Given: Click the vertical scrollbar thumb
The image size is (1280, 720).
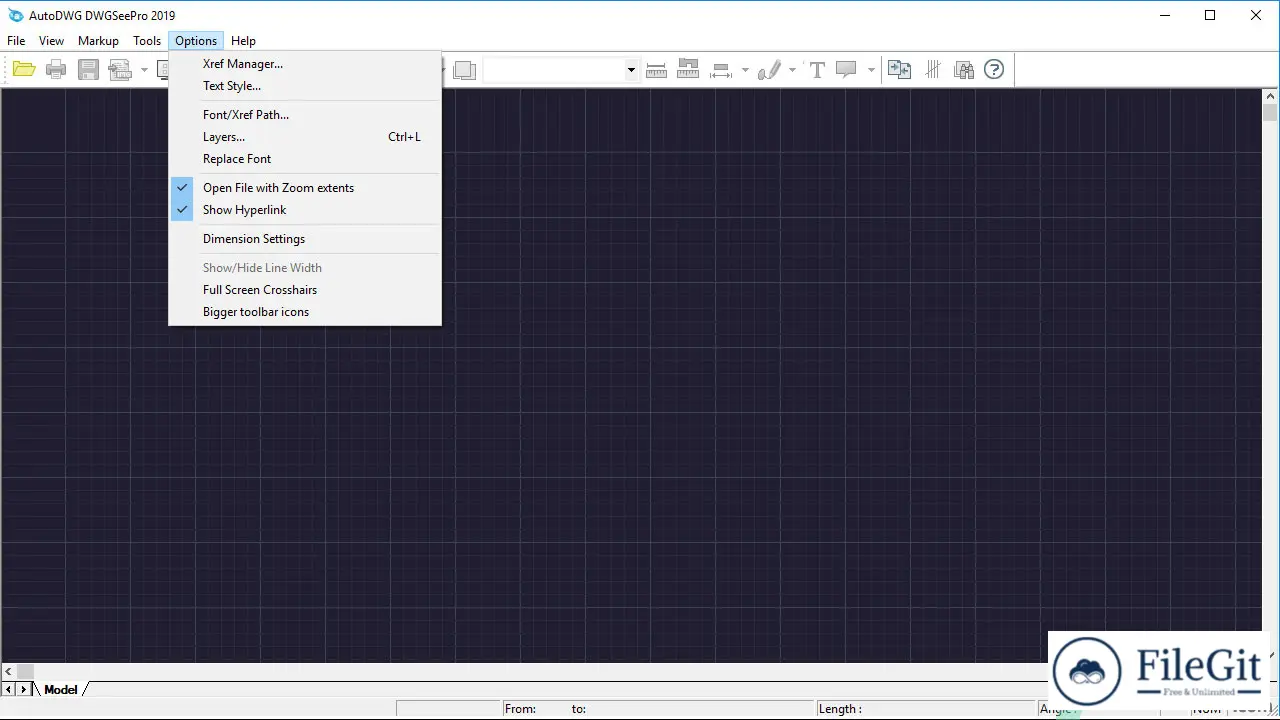Looking at the screenshot, I should [x=1271, y=113].
